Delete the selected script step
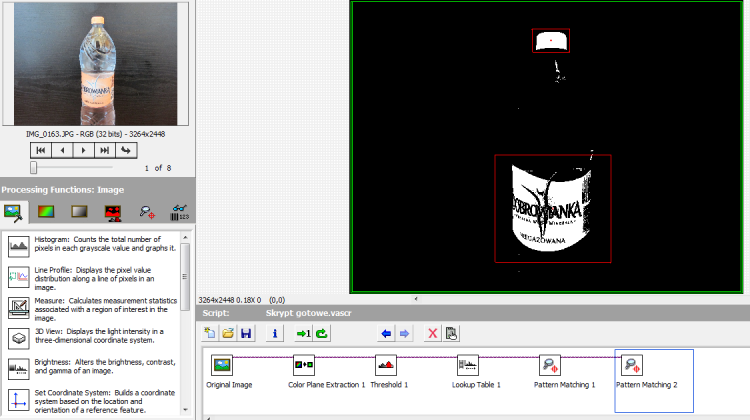 pyautogui.click(x=432, y=333)
